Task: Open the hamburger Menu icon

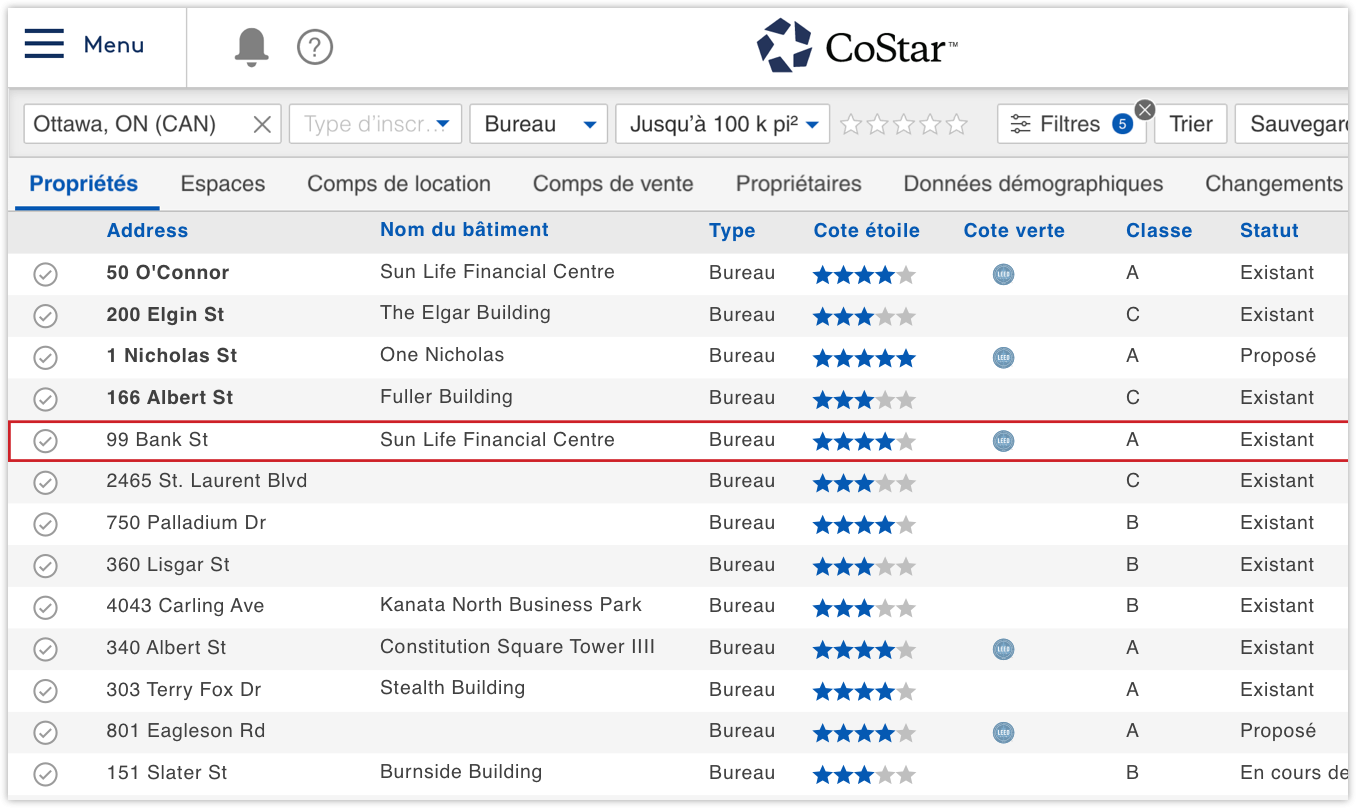Action: tap(44, 44)
